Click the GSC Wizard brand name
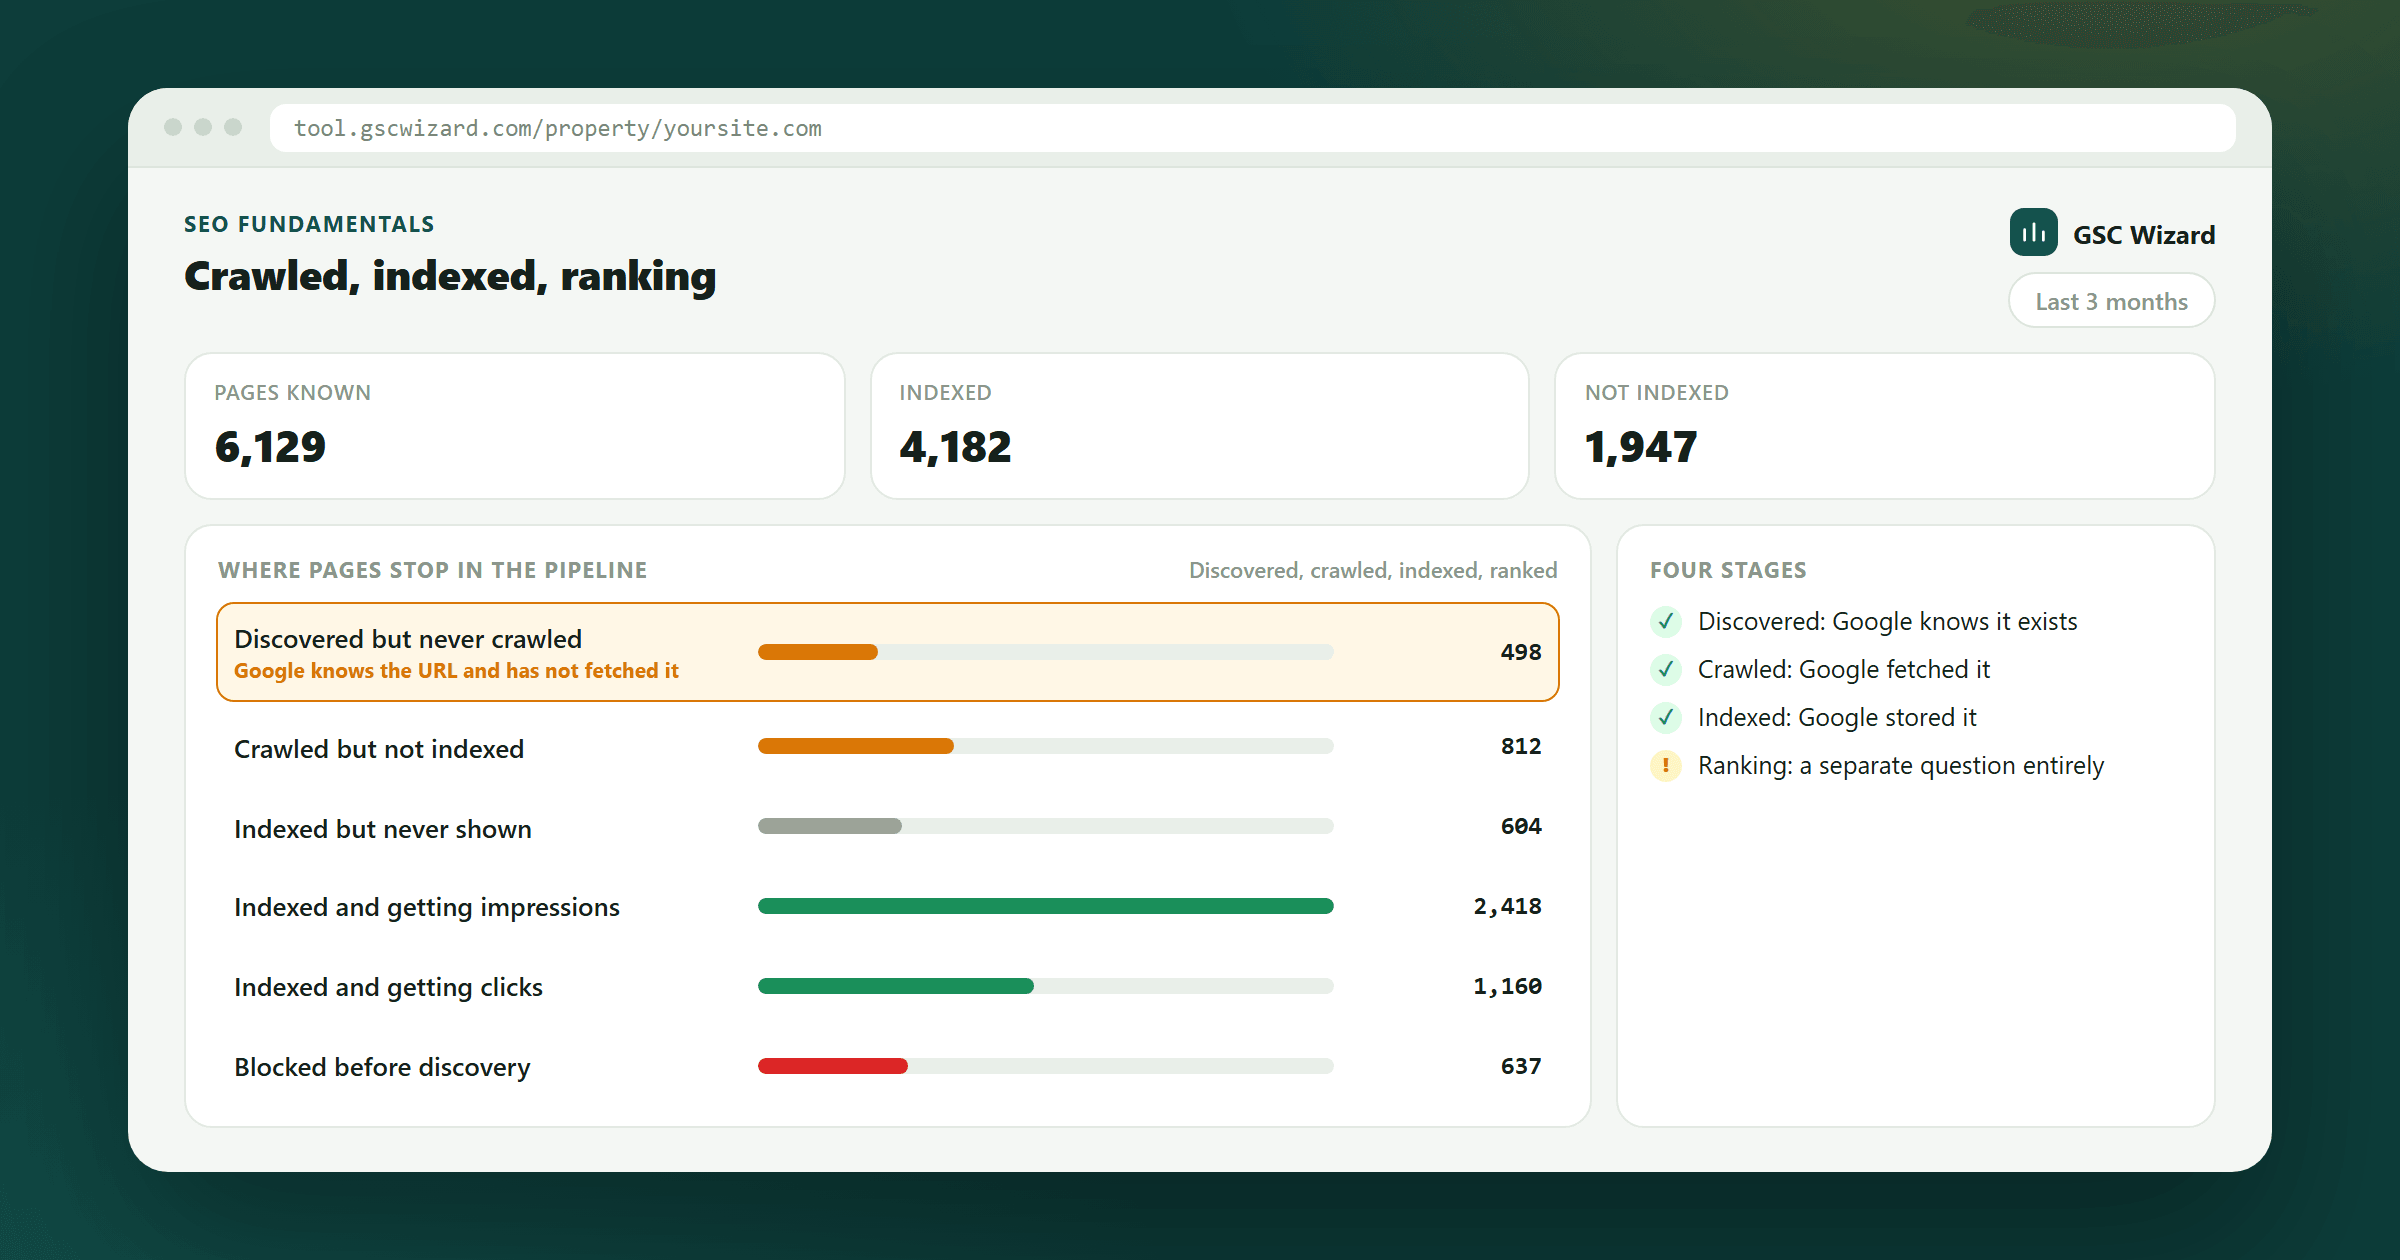This screenshot has height=1260, width=2400. [x=2144, y=235]
